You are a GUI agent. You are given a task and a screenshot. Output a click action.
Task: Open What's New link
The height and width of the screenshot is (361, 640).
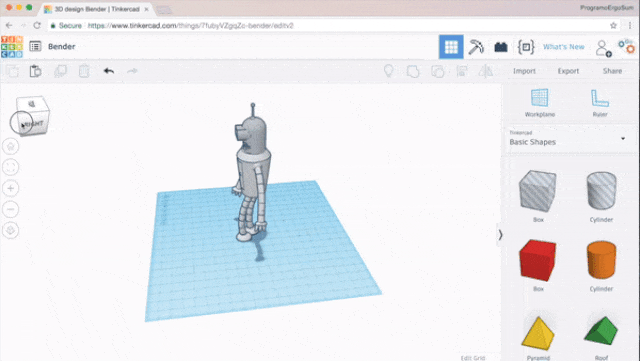pyautogui.click(x=564, y=47)
